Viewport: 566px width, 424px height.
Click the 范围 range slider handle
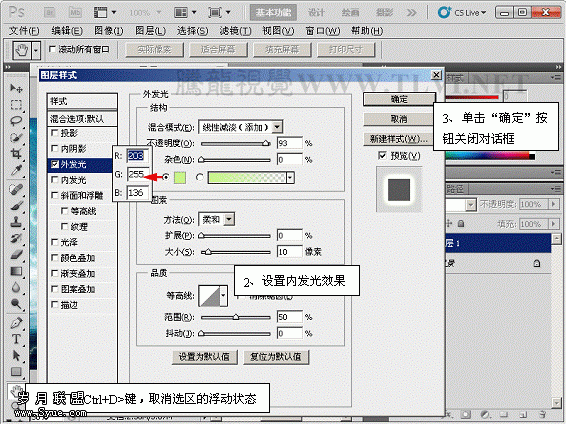[x=236, y=317]
